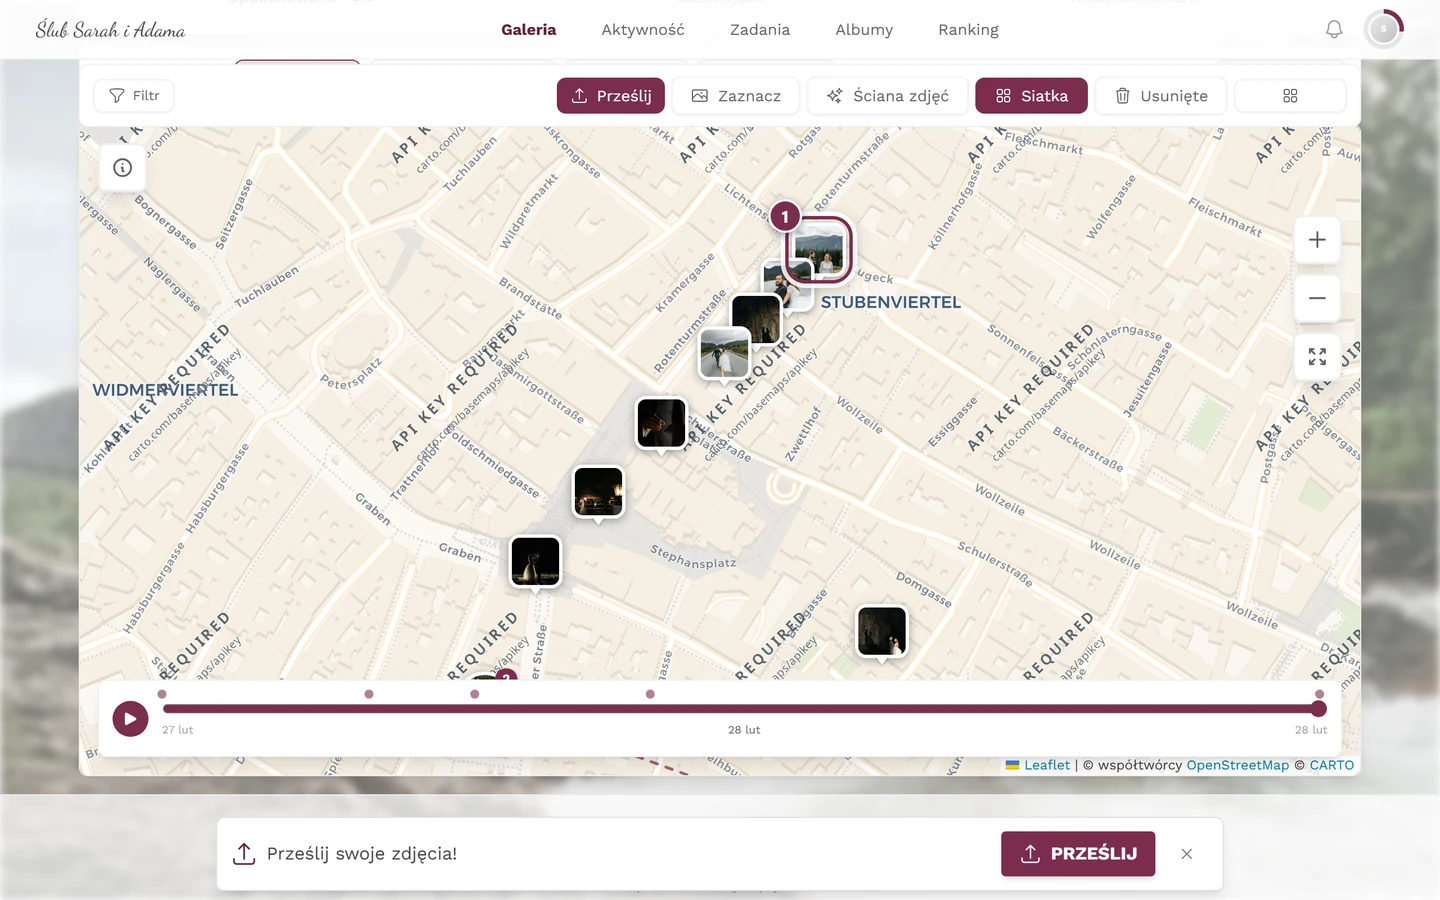Go to the Galeria tab

(529, 30)
